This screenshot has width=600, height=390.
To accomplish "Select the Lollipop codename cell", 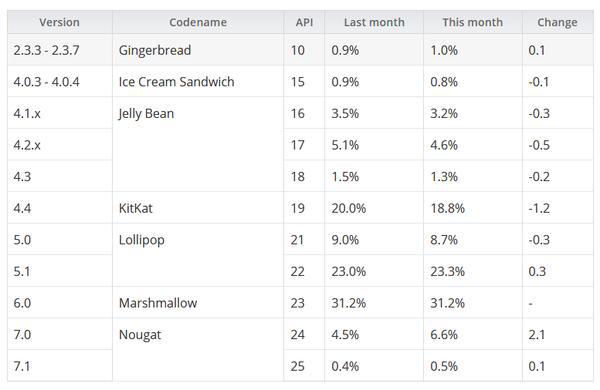I will pyautogui.click(x=198, y=255).
